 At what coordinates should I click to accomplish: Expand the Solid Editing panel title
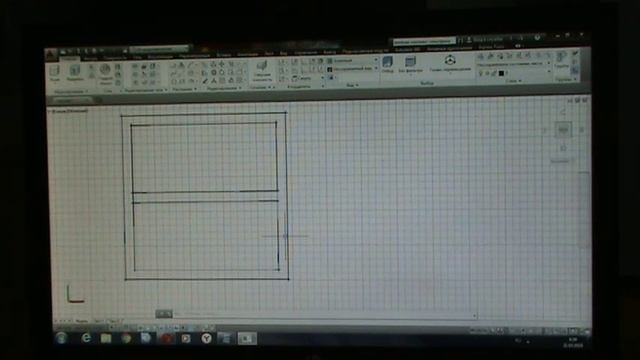[x=145, y=90]
